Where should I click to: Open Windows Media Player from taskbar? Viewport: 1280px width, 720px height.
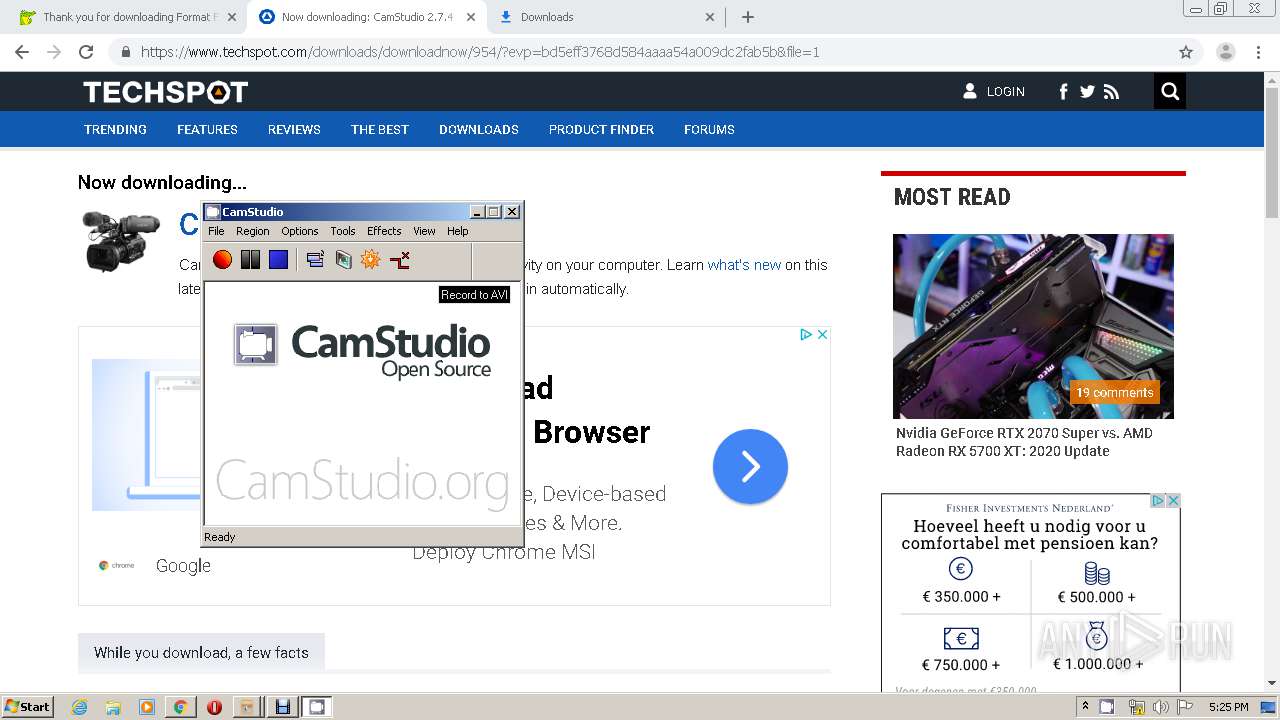(x=147, y=707)
